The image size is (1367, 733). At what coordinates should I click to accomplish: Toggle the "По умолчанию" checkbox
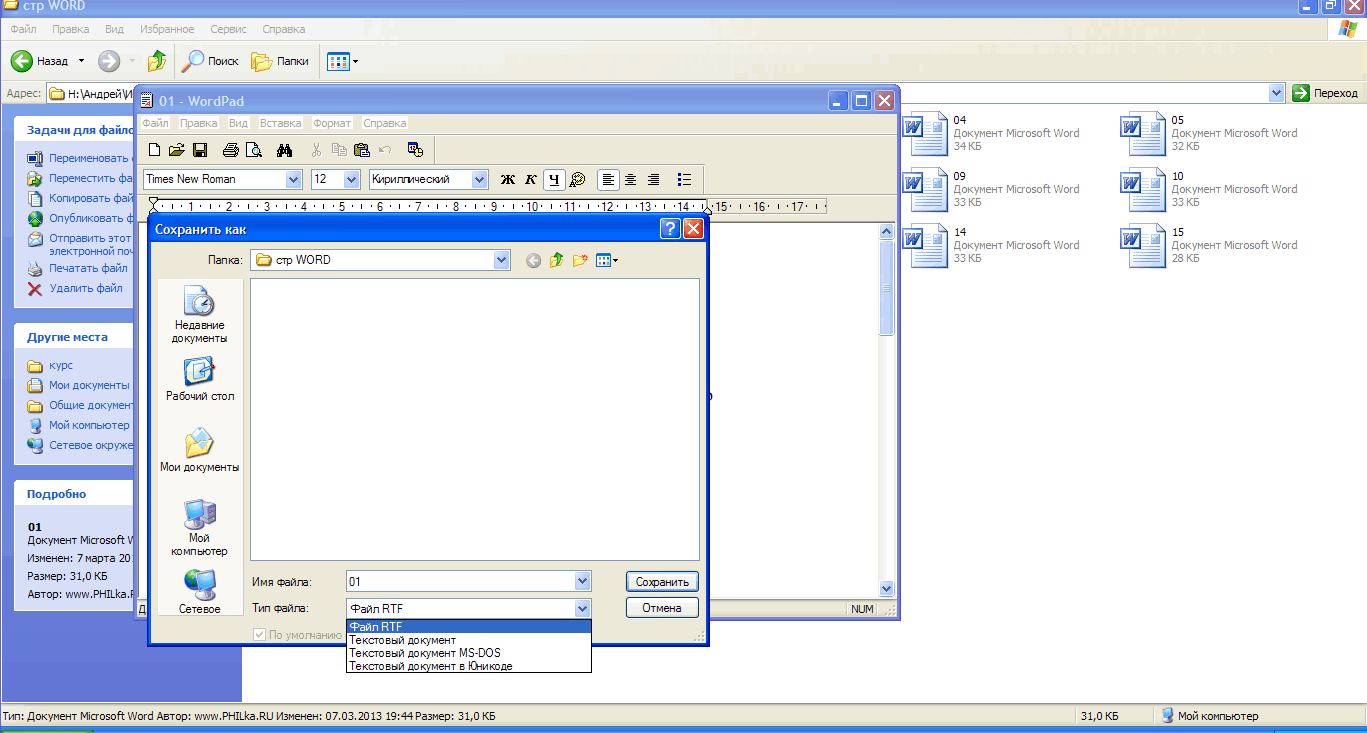click(260, 635)
